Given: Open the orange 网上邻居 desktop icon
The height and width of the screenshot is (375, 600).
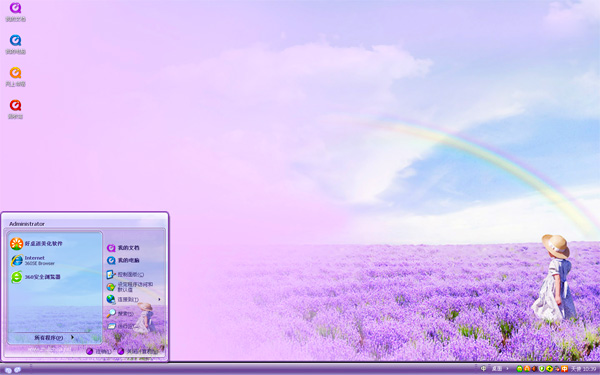Looking at the screenshot, I should pyautogui.click(x=15, y=77).
